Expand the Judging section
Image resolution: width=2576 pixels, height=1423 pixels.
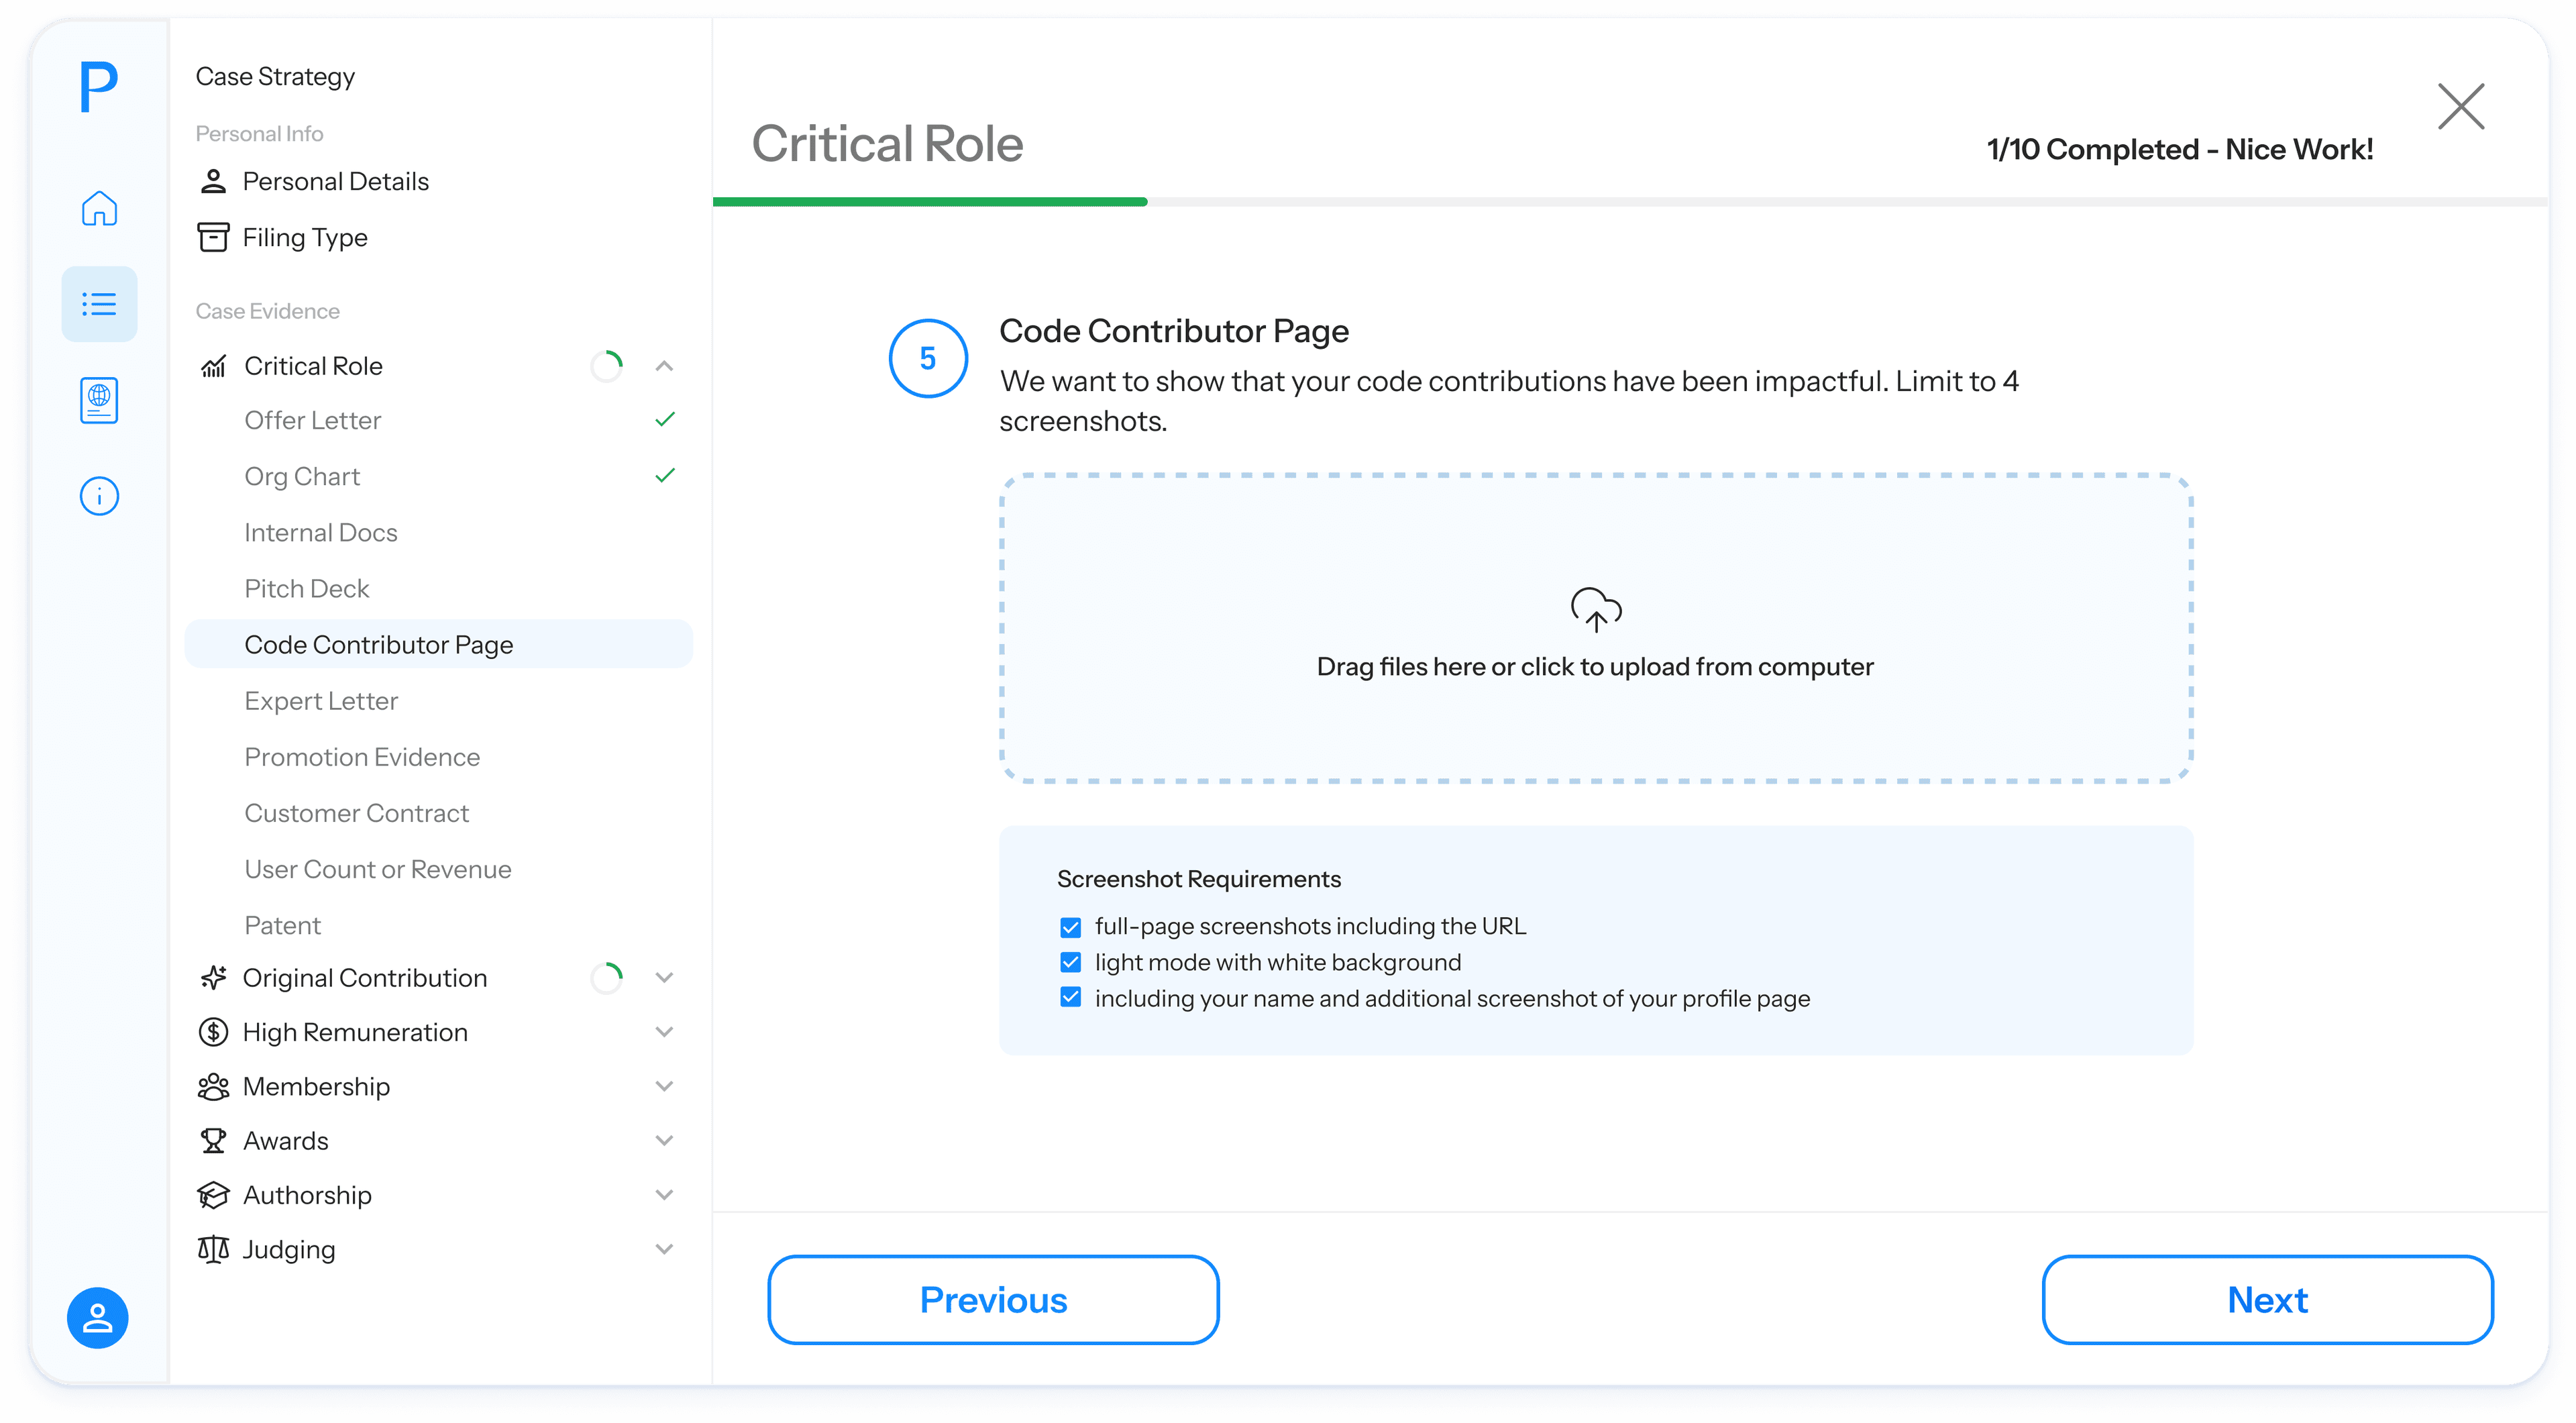[664, 1248]
